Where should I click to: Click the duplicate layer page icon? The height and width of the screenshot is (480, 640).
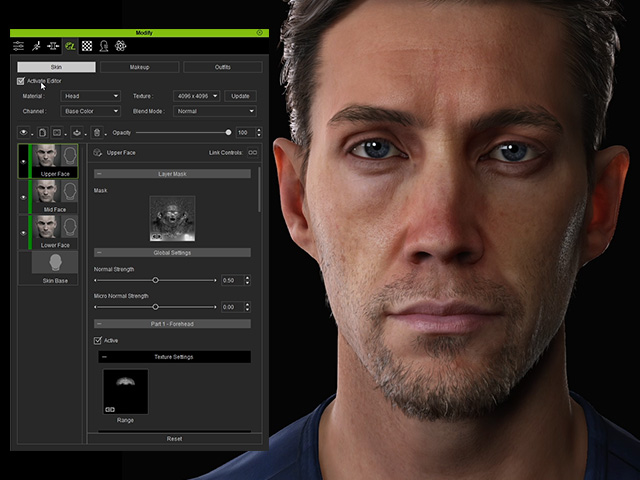(x=41, y=132)
